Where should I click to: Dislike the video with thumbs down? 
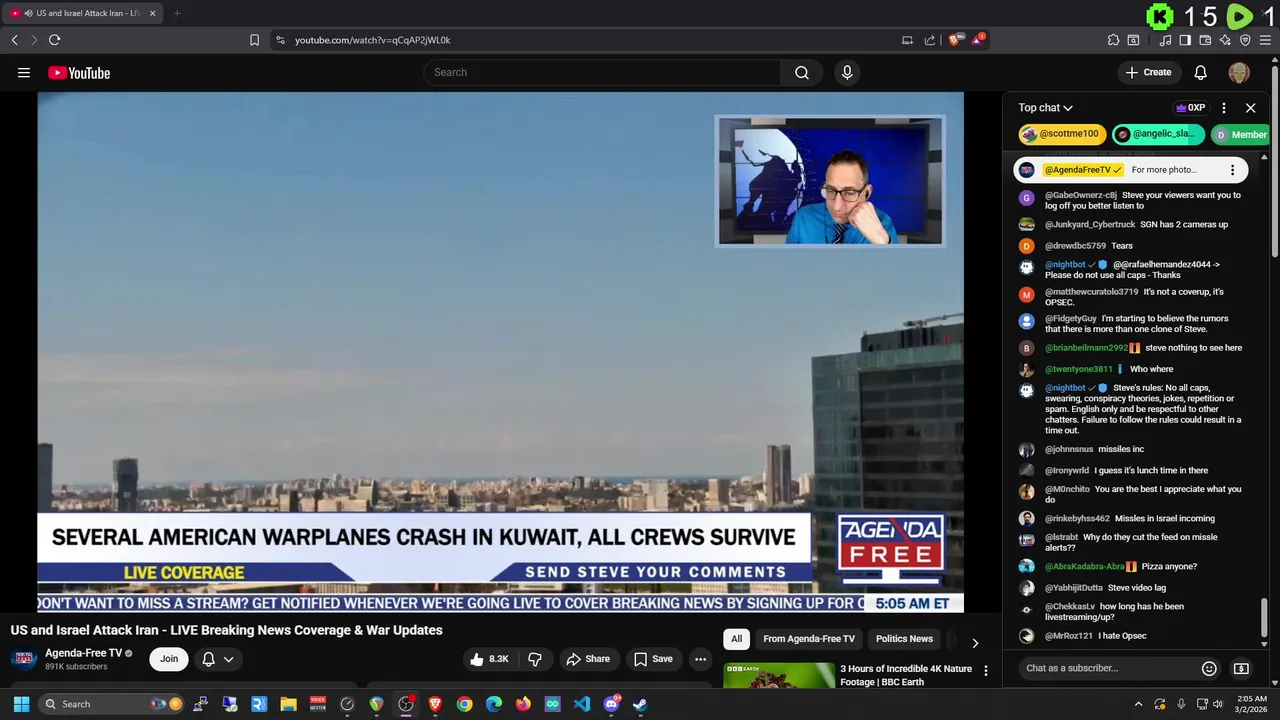pyautogui.click(x=535, y=659)
